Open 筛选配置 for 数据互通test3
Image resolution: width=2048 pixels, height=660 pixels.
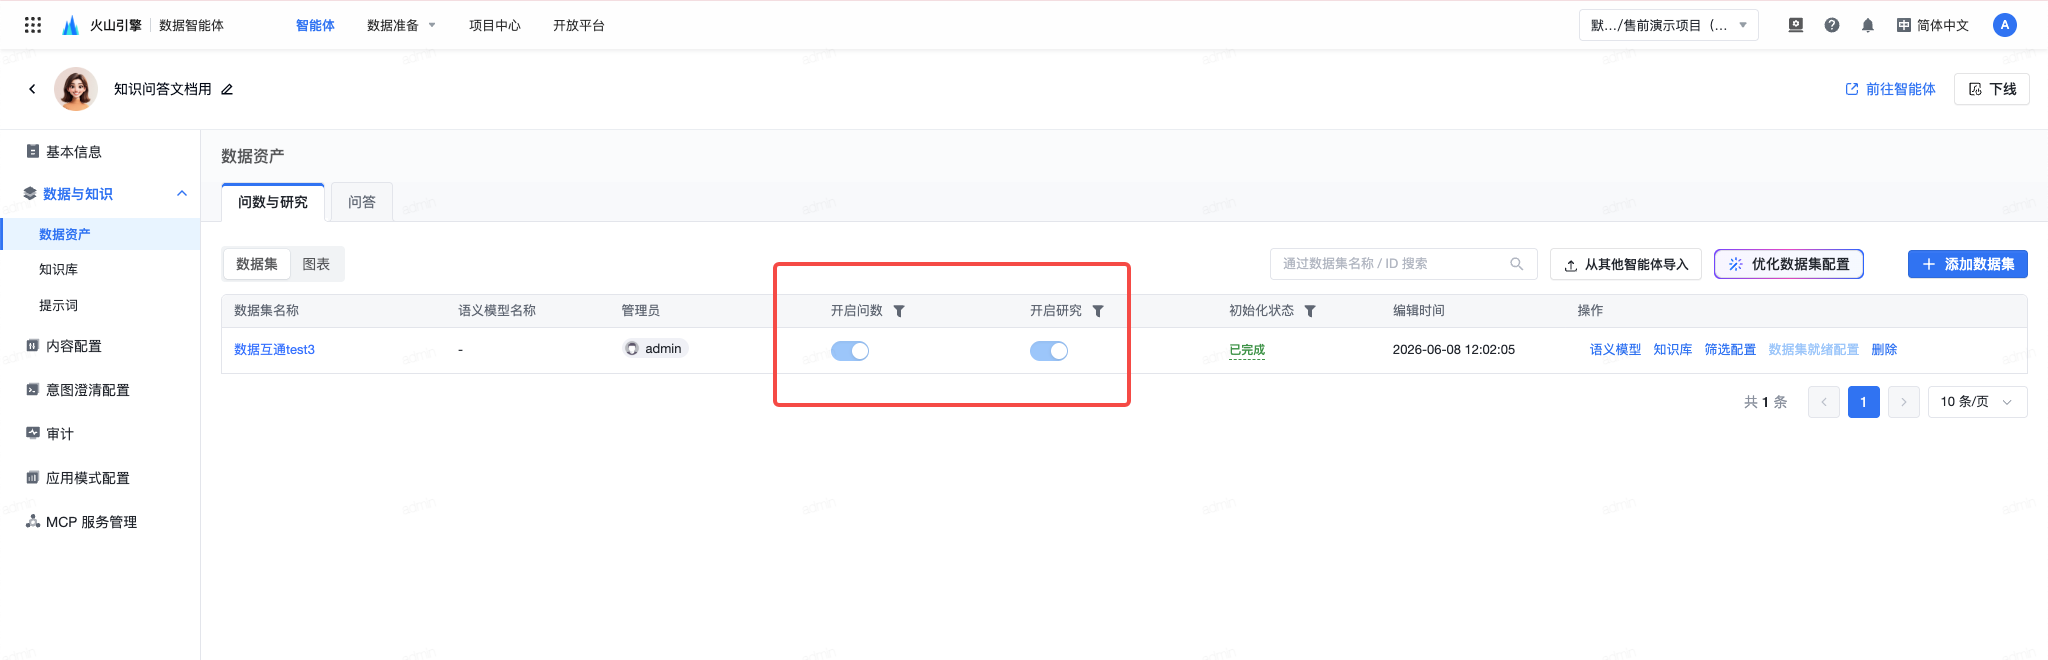[1730, 349]
